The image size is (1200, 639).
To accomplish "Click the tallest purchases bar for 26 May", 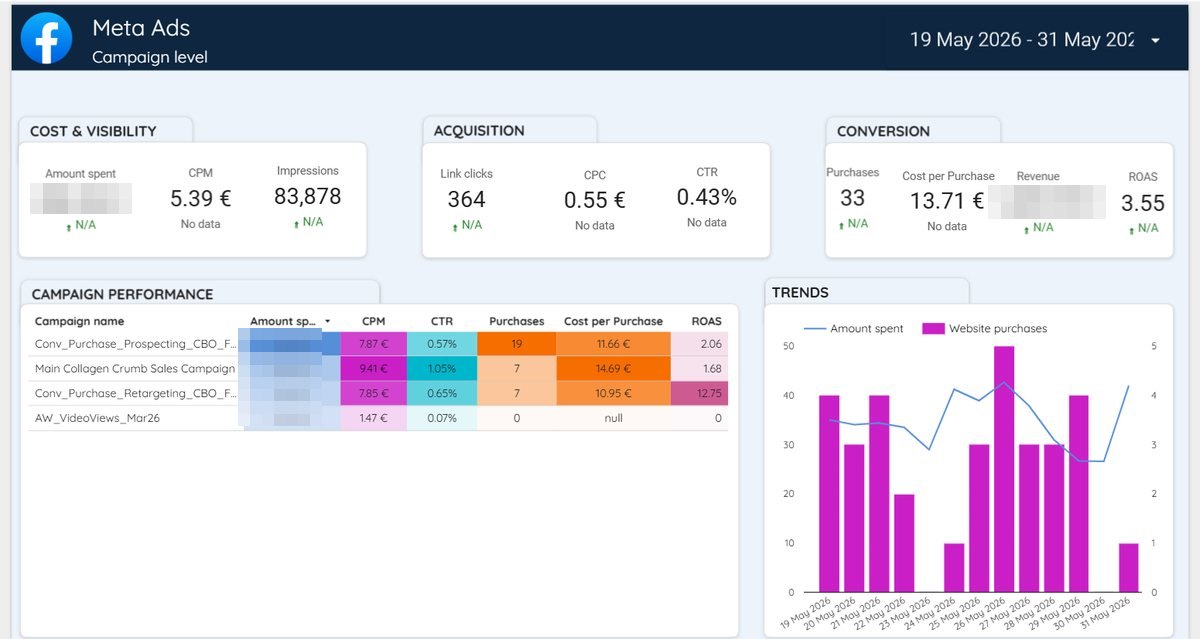I will tap(1004, 469).
